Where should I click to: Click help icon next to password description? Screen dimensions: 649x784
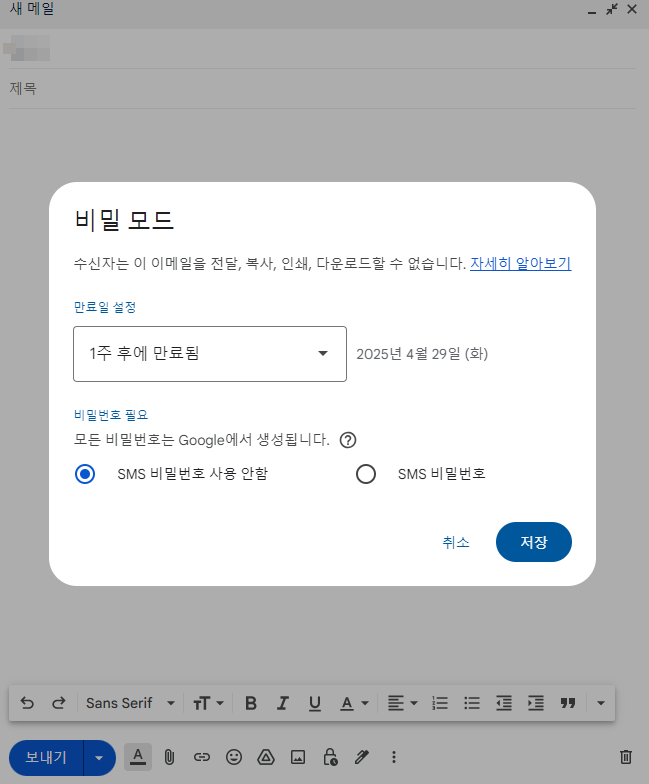[349, 440]
